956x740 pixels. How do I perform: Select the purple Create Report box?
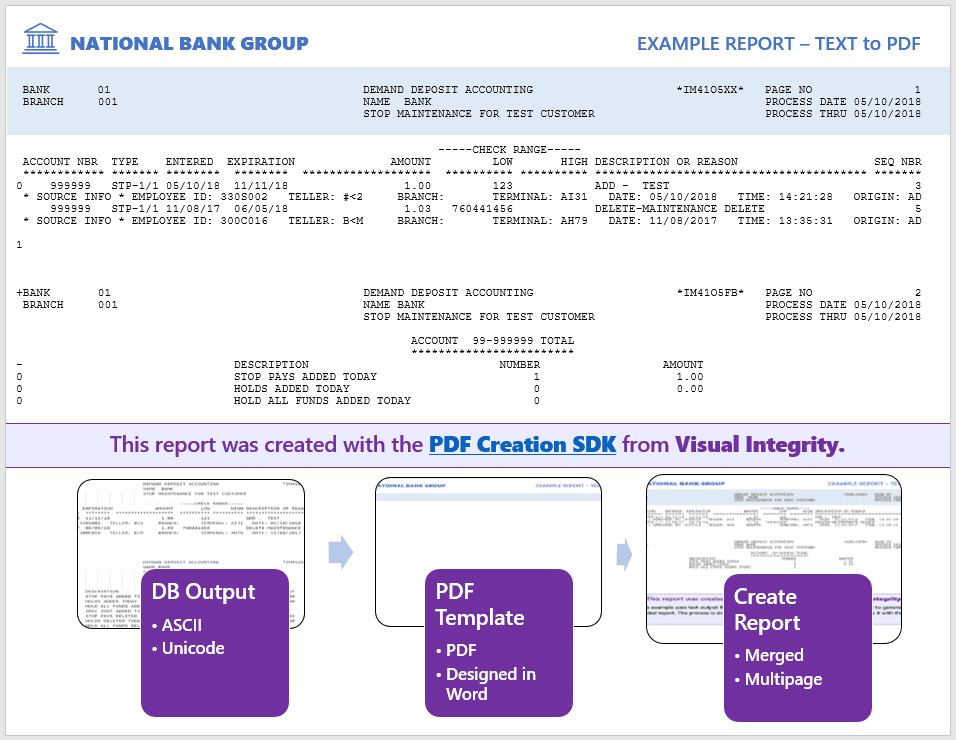tap(797, 647)
